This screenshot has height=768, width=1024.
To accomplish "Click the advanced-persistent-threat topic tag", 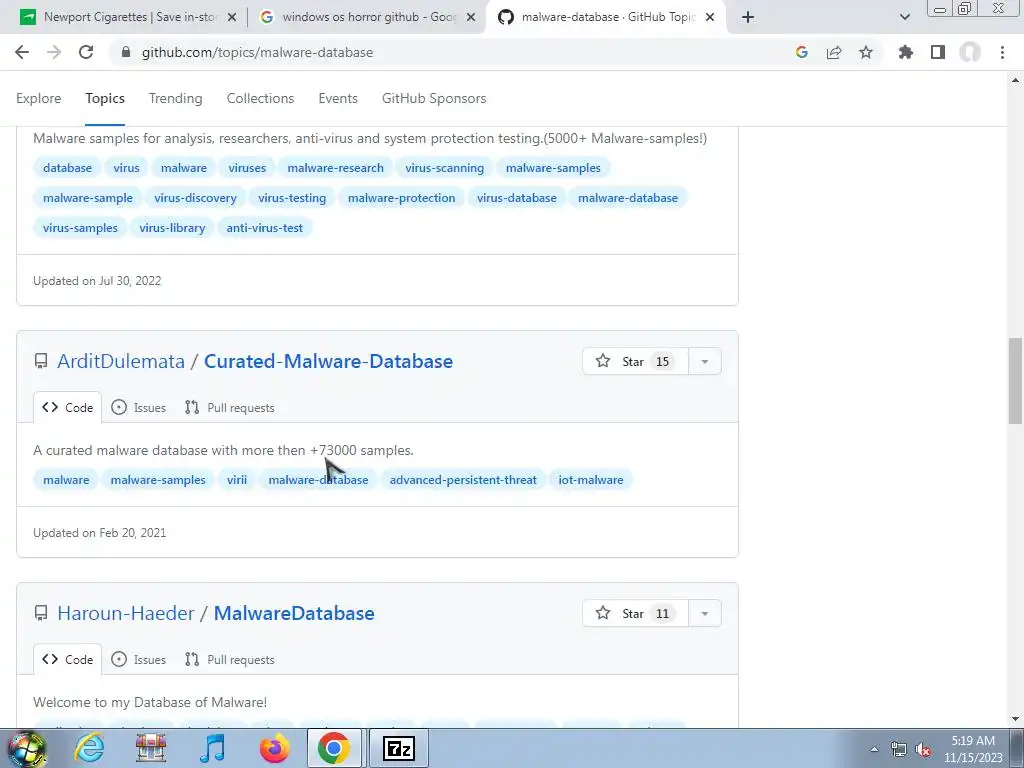I will [463, 480].
